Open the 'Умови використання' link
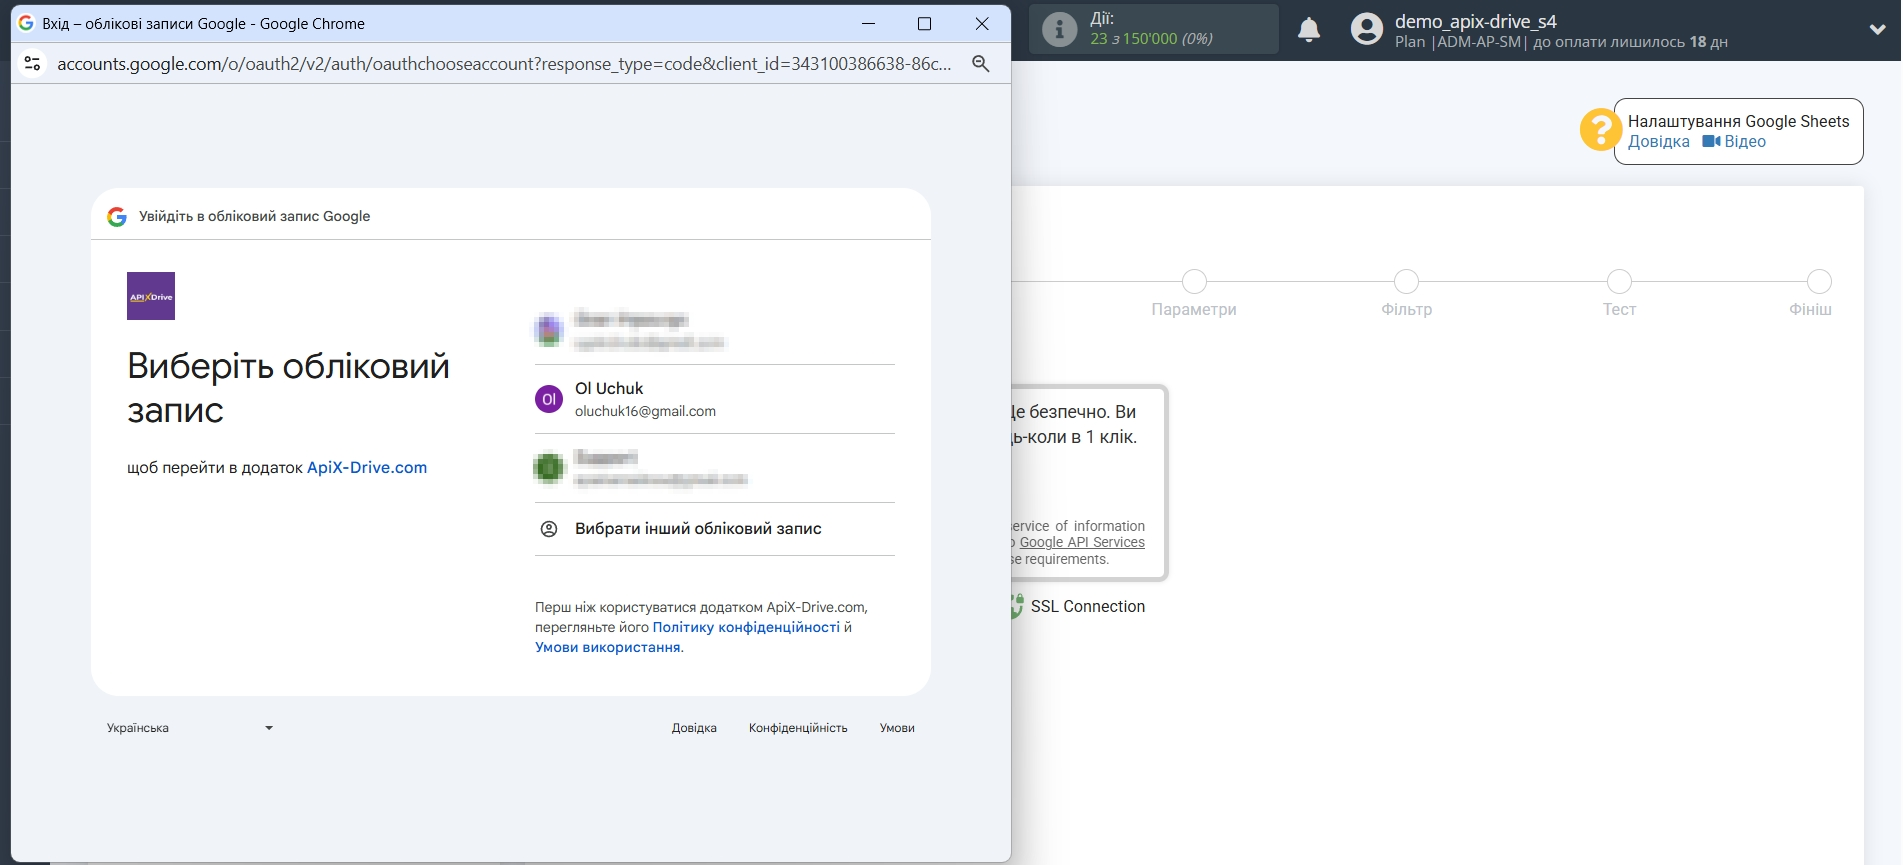This screenshot has height=865, width=1903. click(608, 647)
